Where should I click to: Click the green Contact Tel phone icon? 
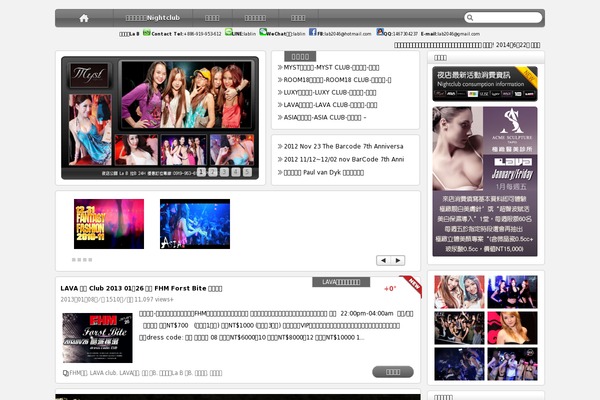click(x=147, y=33)
